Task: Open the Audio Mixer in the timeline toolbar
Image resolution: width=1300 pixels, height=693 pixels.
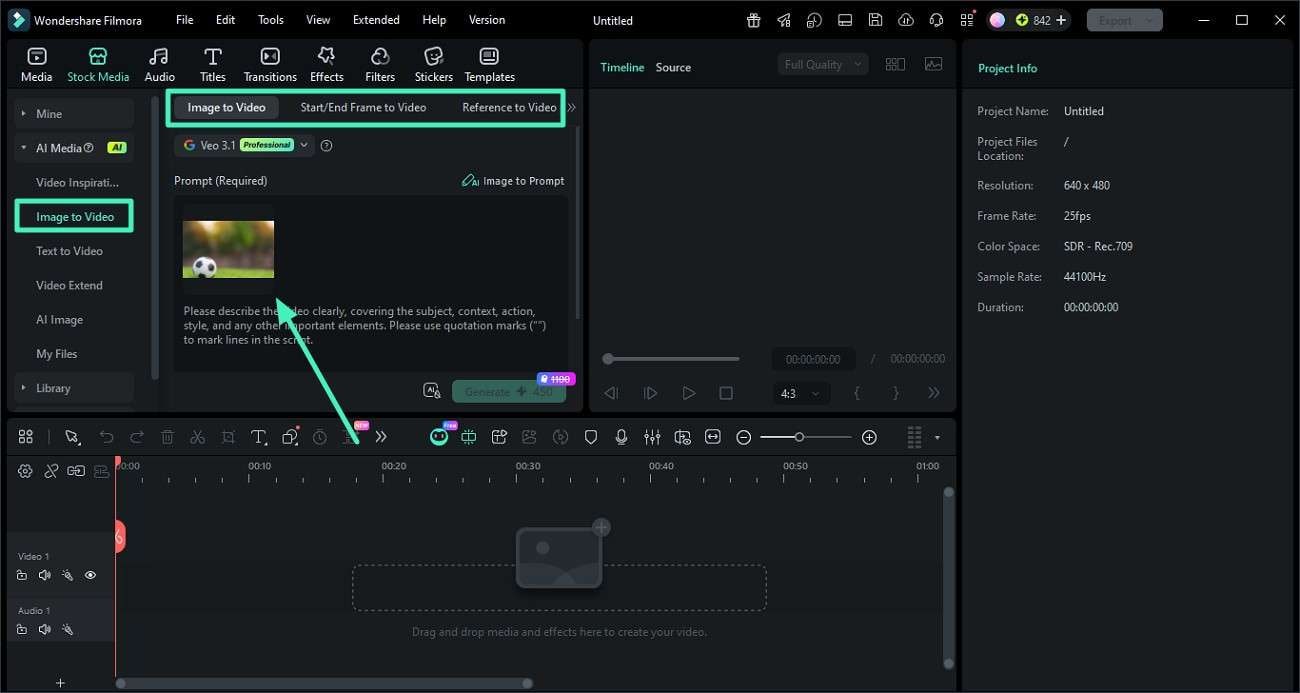Action: 652,437
